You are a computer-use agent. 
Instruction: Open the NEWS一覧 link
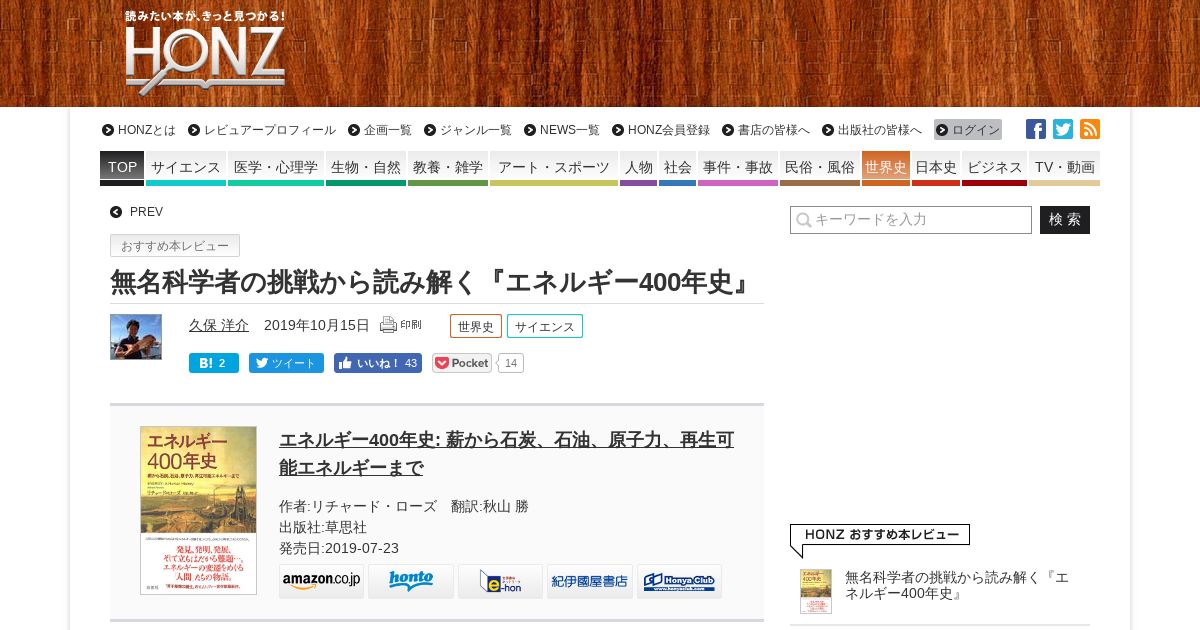(x=562, y=130)
